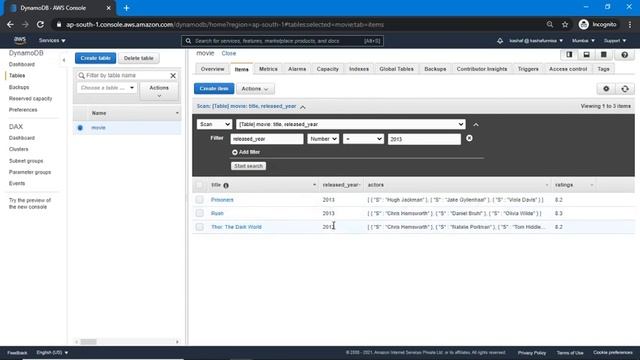Change the Scan/Query type dropdown
This screenshot has width=640, height=360.
[214, 124]
